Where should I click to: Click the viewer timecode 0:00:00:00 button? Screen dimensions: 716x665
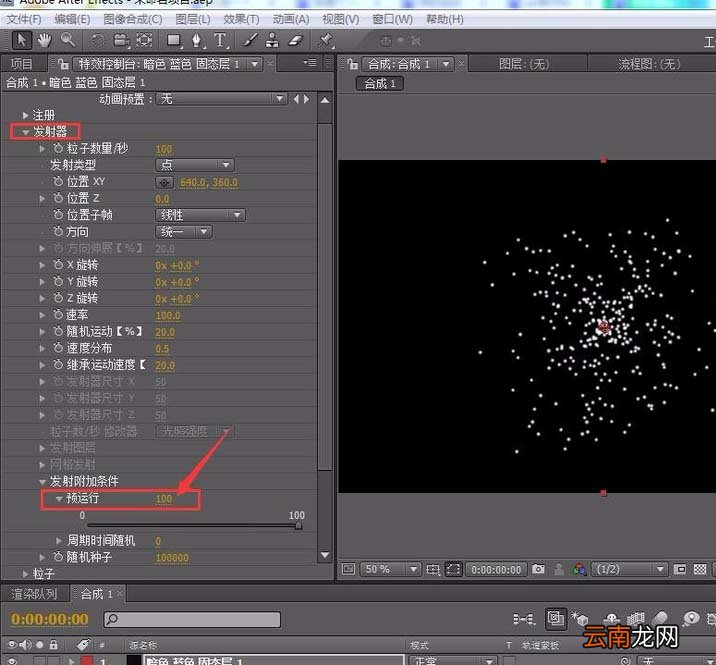pyautogui.click(x=496, y=570)
